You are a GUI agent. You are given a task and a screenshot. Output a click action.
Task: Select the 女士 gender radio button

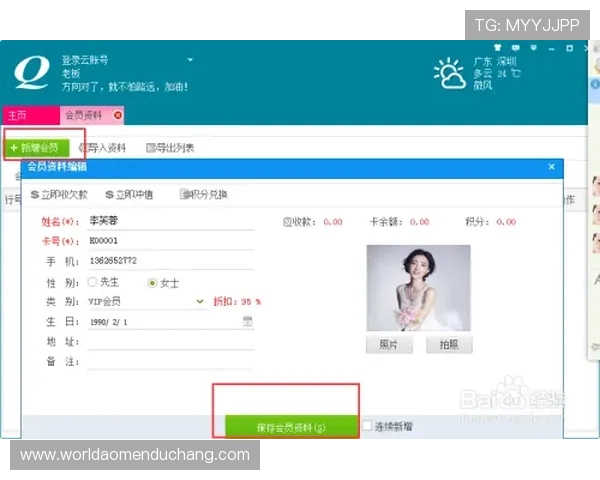pyautogui.click(x=152, y=283)
